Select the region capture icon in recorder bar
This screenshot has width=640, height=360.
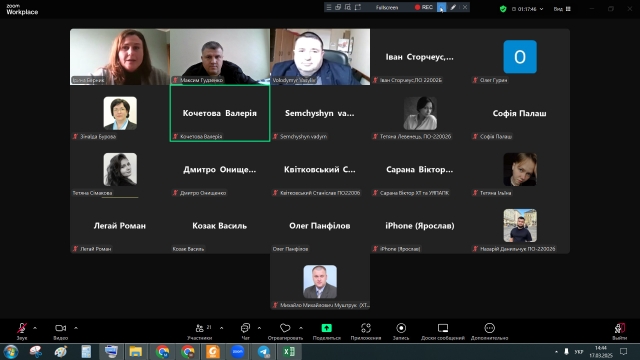pos(348,7)
